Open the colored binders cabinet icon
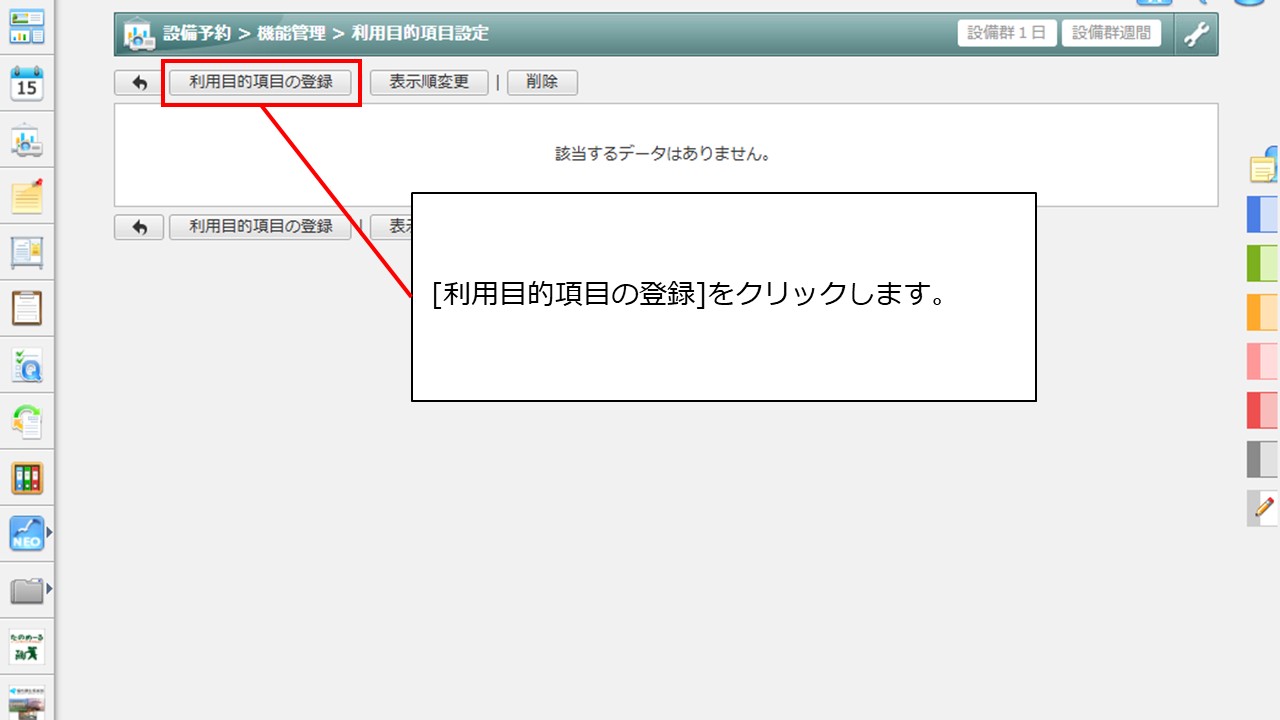 (x=27, y=478)
